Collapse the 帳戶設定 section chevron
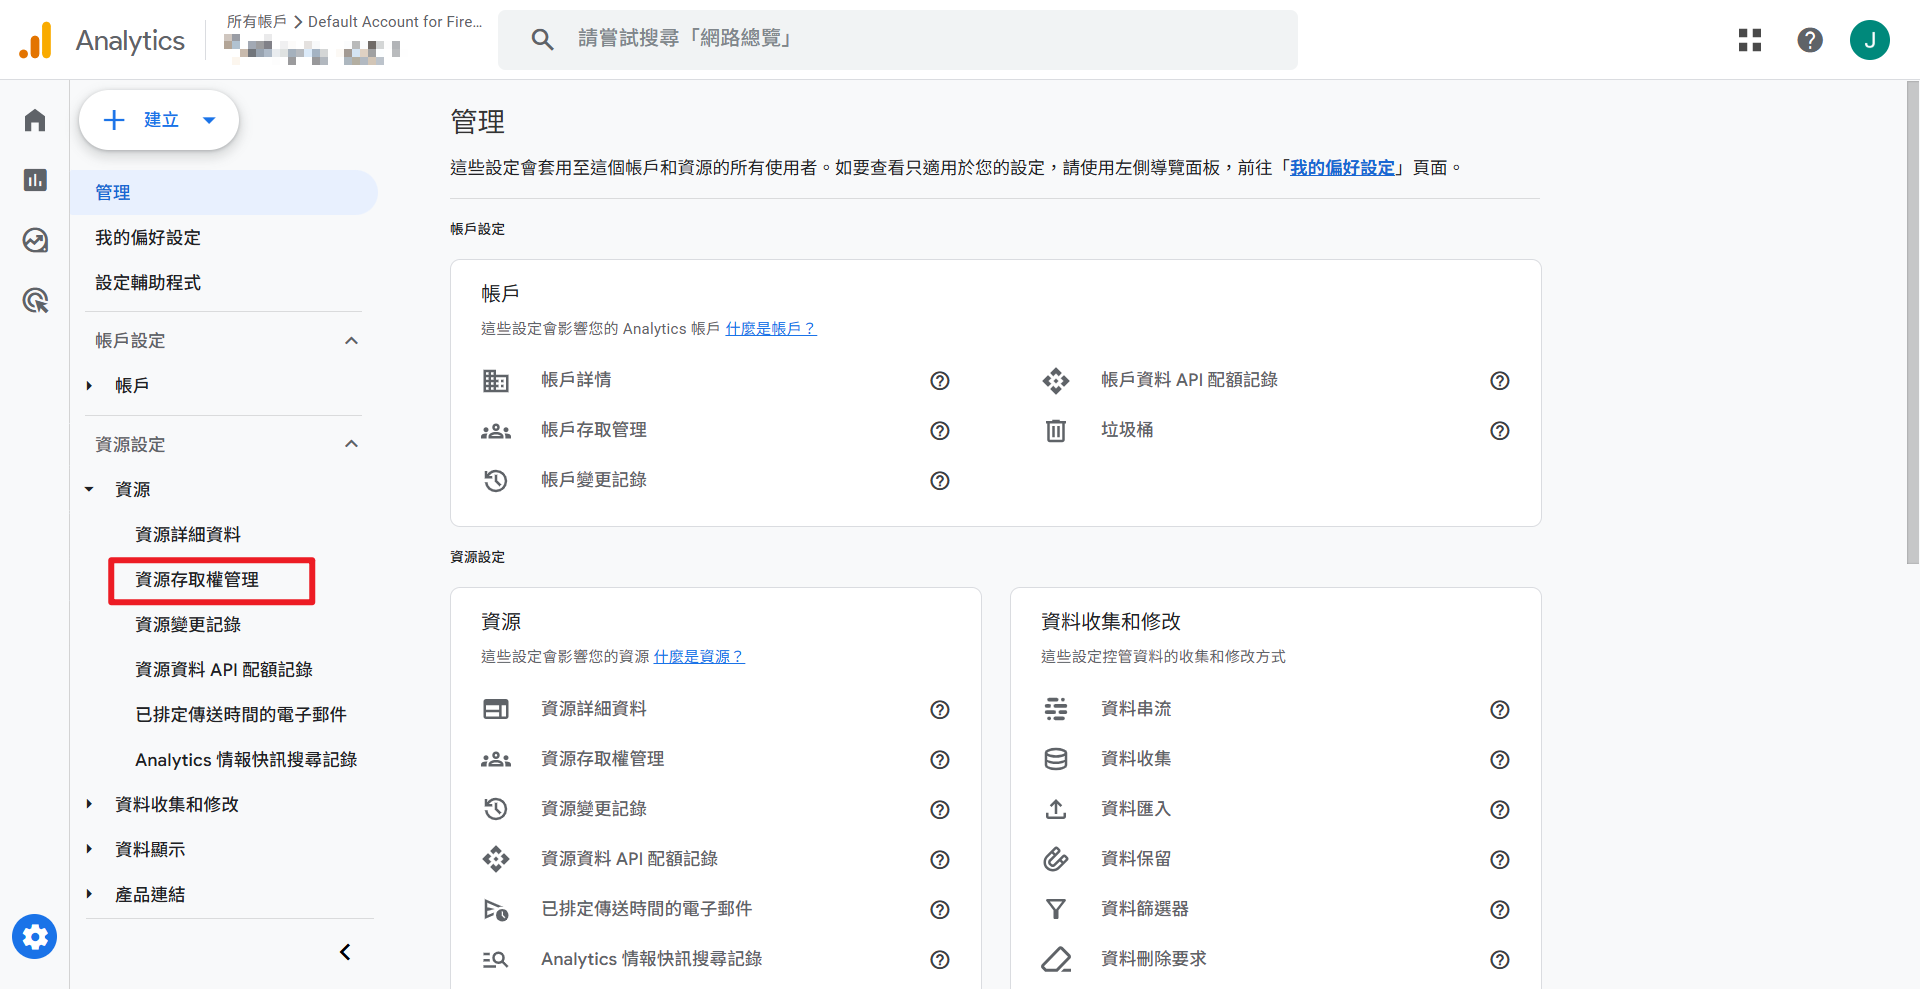Image resolution: width=1920 pixels, height=989 pixels. [x=351, y=340]
